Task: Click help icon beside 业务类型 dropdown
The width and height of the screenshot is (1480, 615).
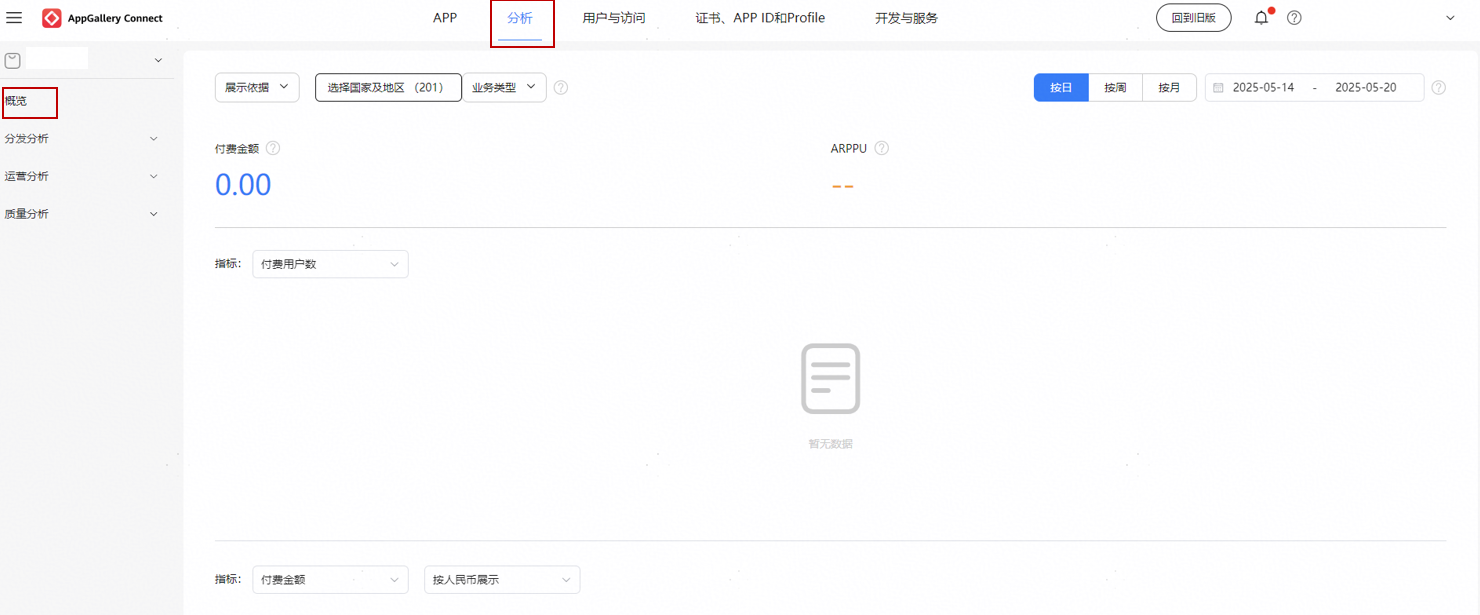Action: pos(561,88)
